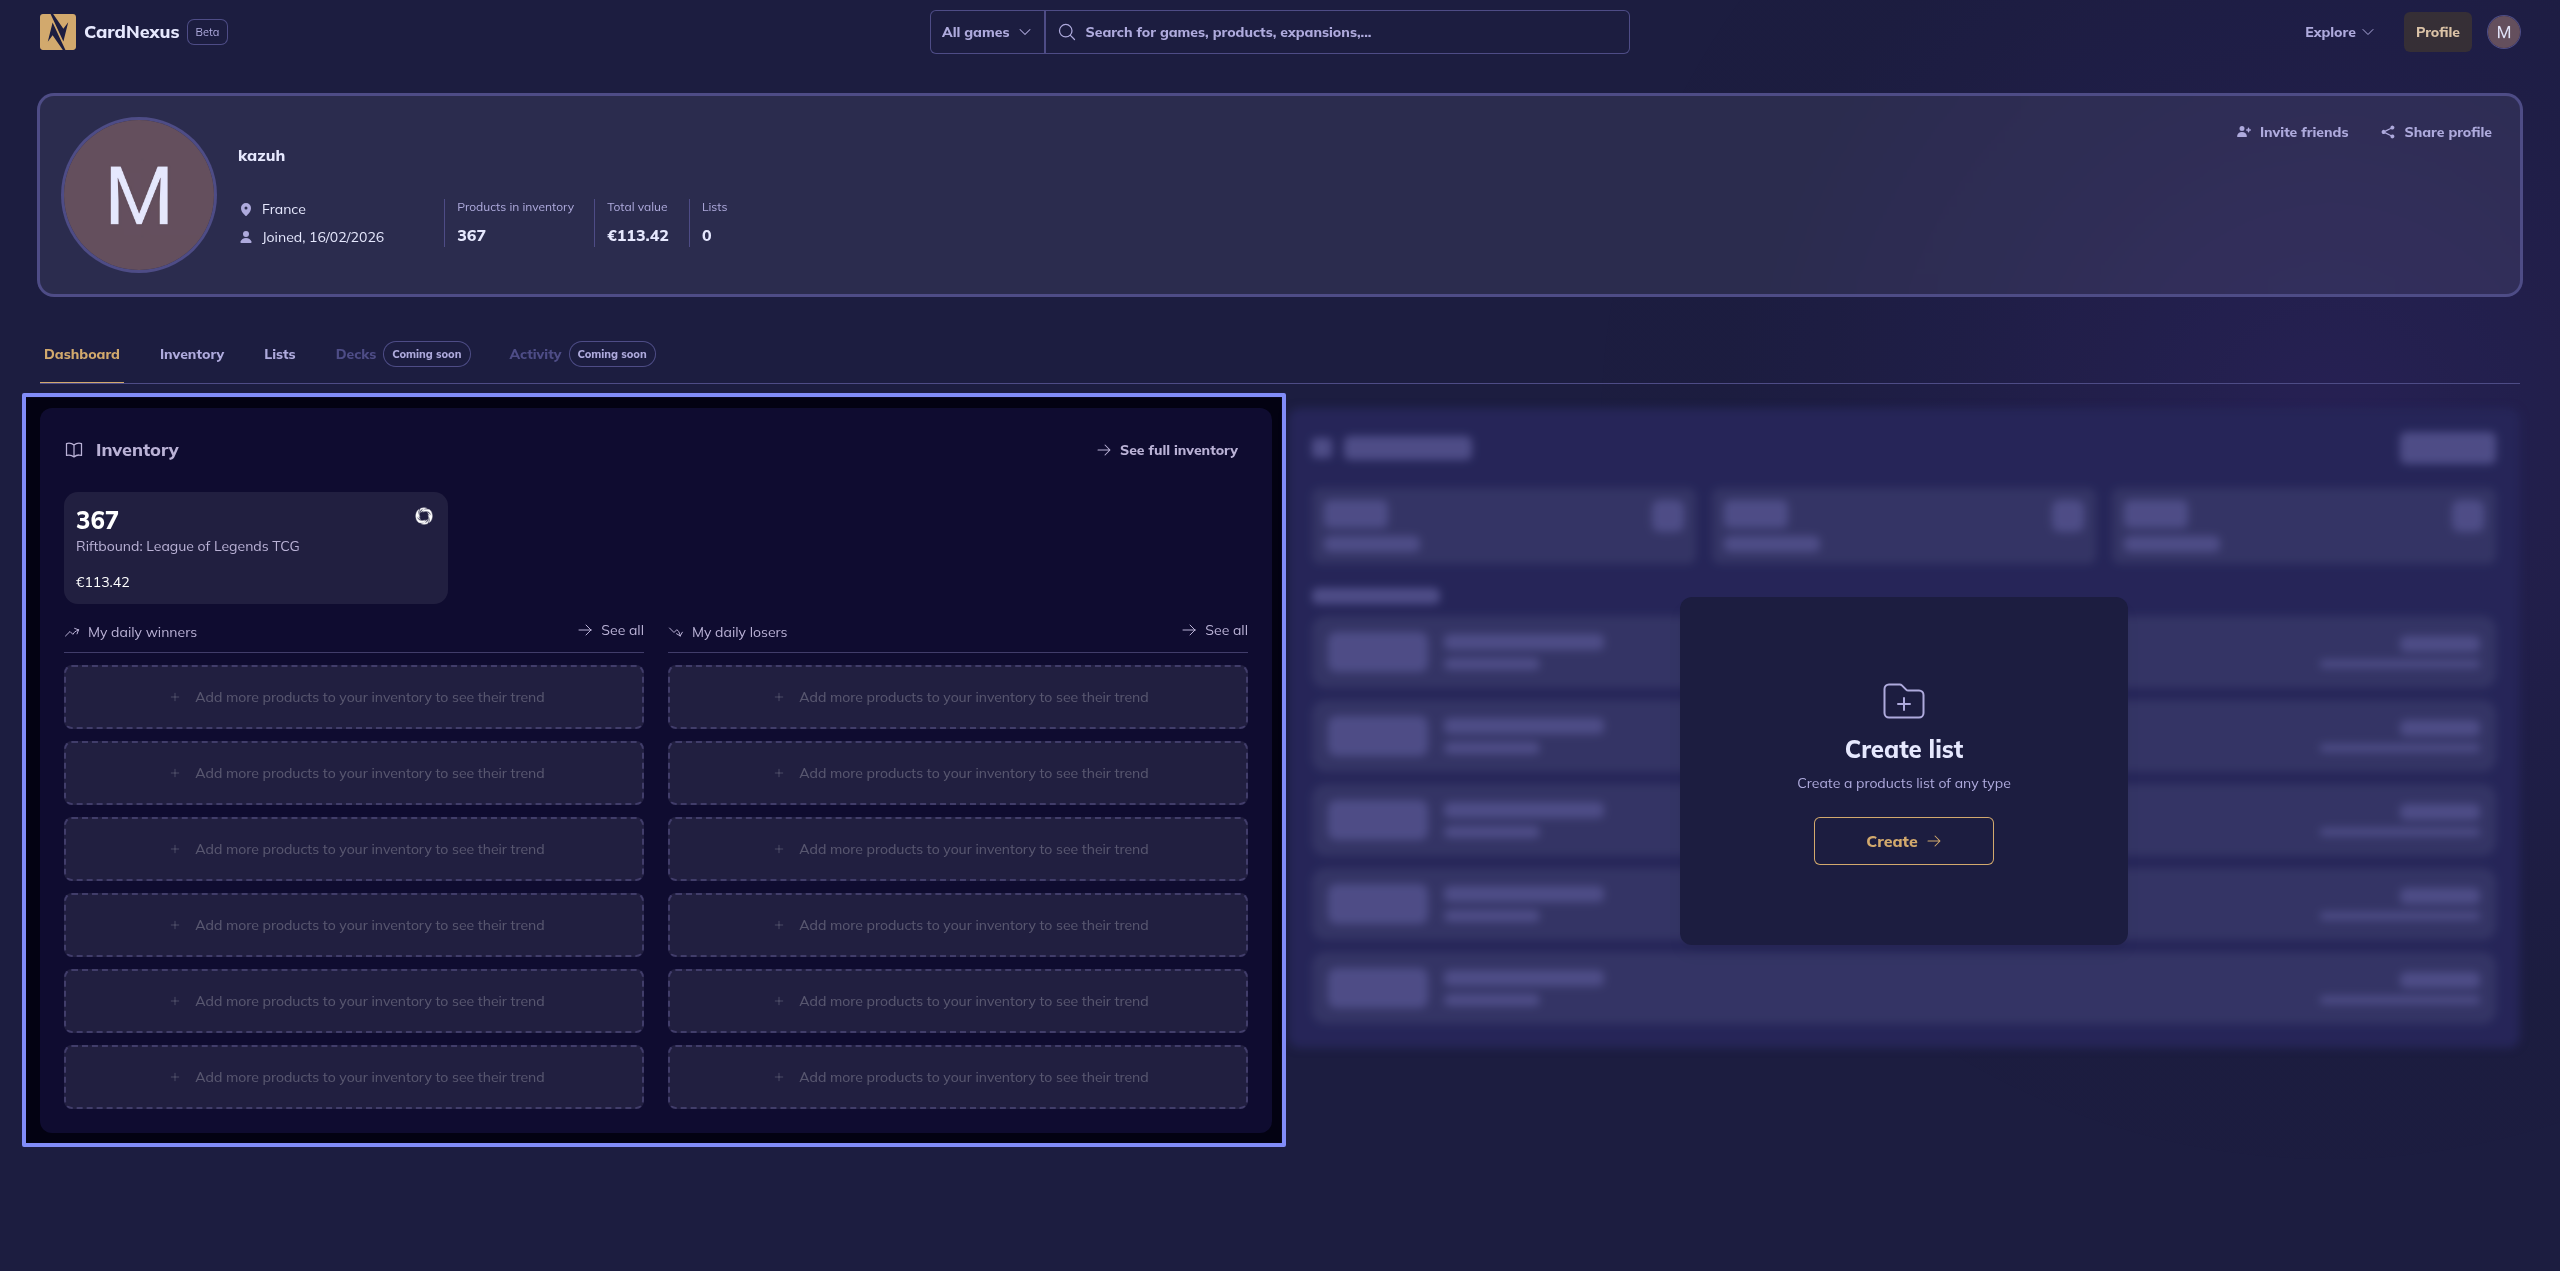Open the All games dropdown

point(986,32)
